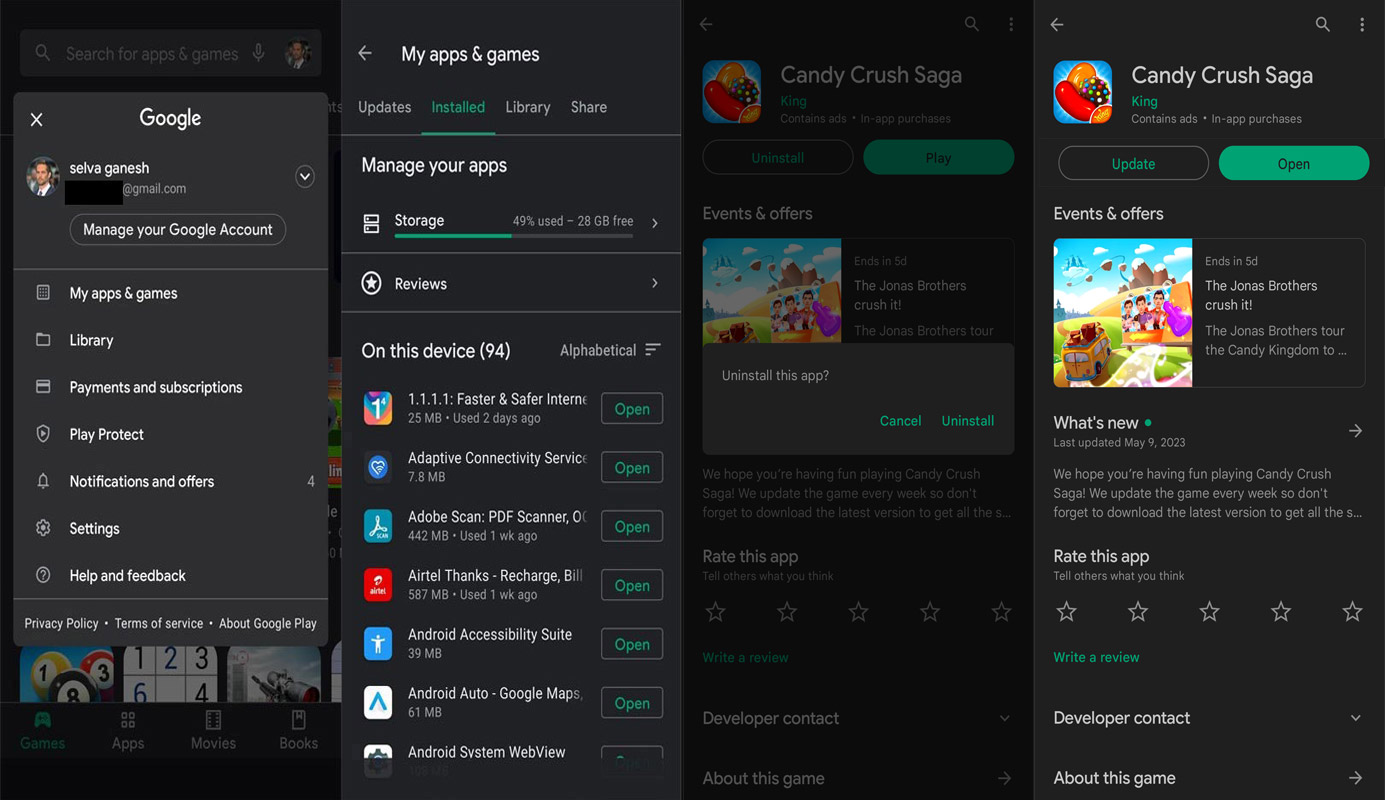Viewport: 1385px width, 800px height.
Task: Tap Manage your Google Account button
Action: [x=178, y=229]
